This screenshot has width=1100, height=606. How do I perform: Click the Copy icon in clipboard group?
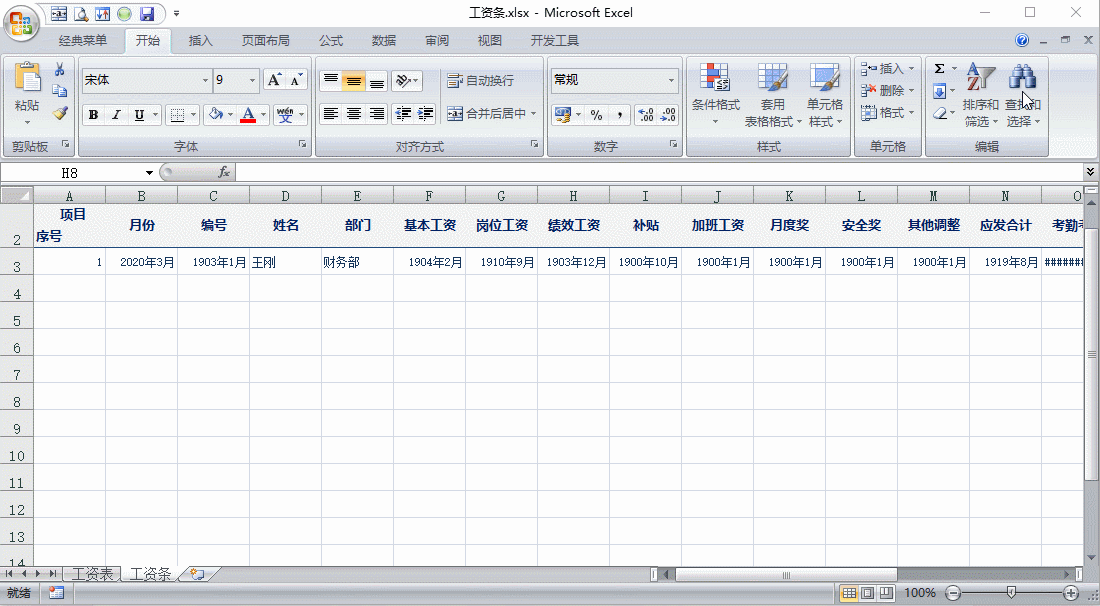pos(60,90)
